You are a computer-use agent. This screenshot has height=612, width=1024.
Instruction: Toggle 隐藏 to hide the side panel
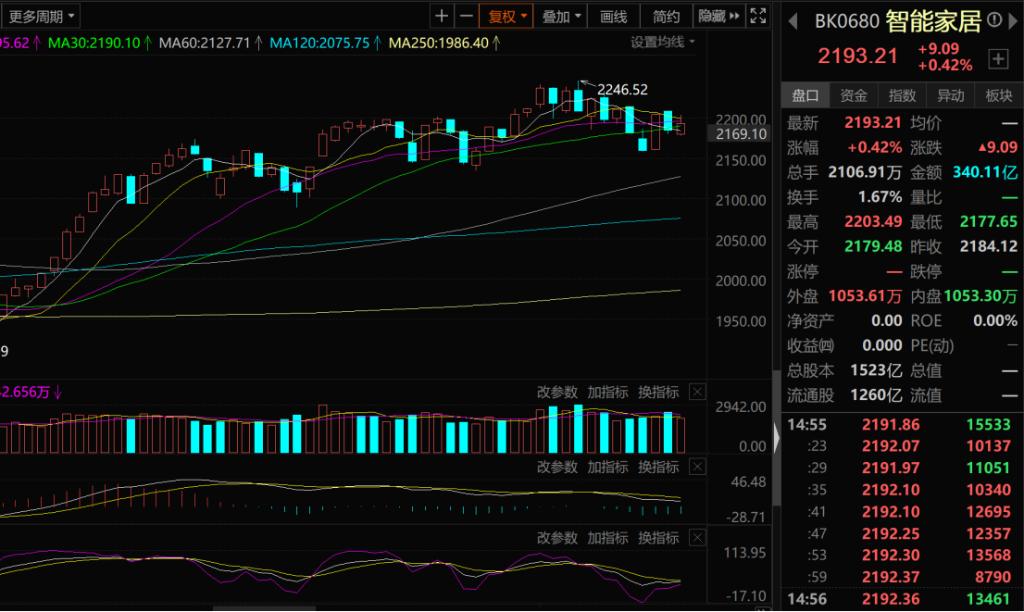point(719,16)
